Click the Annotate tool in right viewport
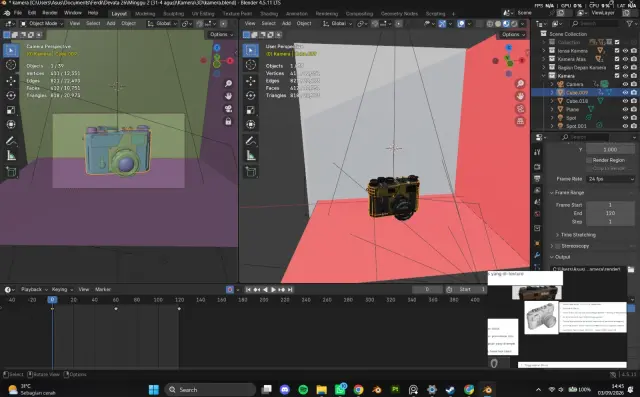Screen dimensions: 640x397 click(x=251, y=141)
